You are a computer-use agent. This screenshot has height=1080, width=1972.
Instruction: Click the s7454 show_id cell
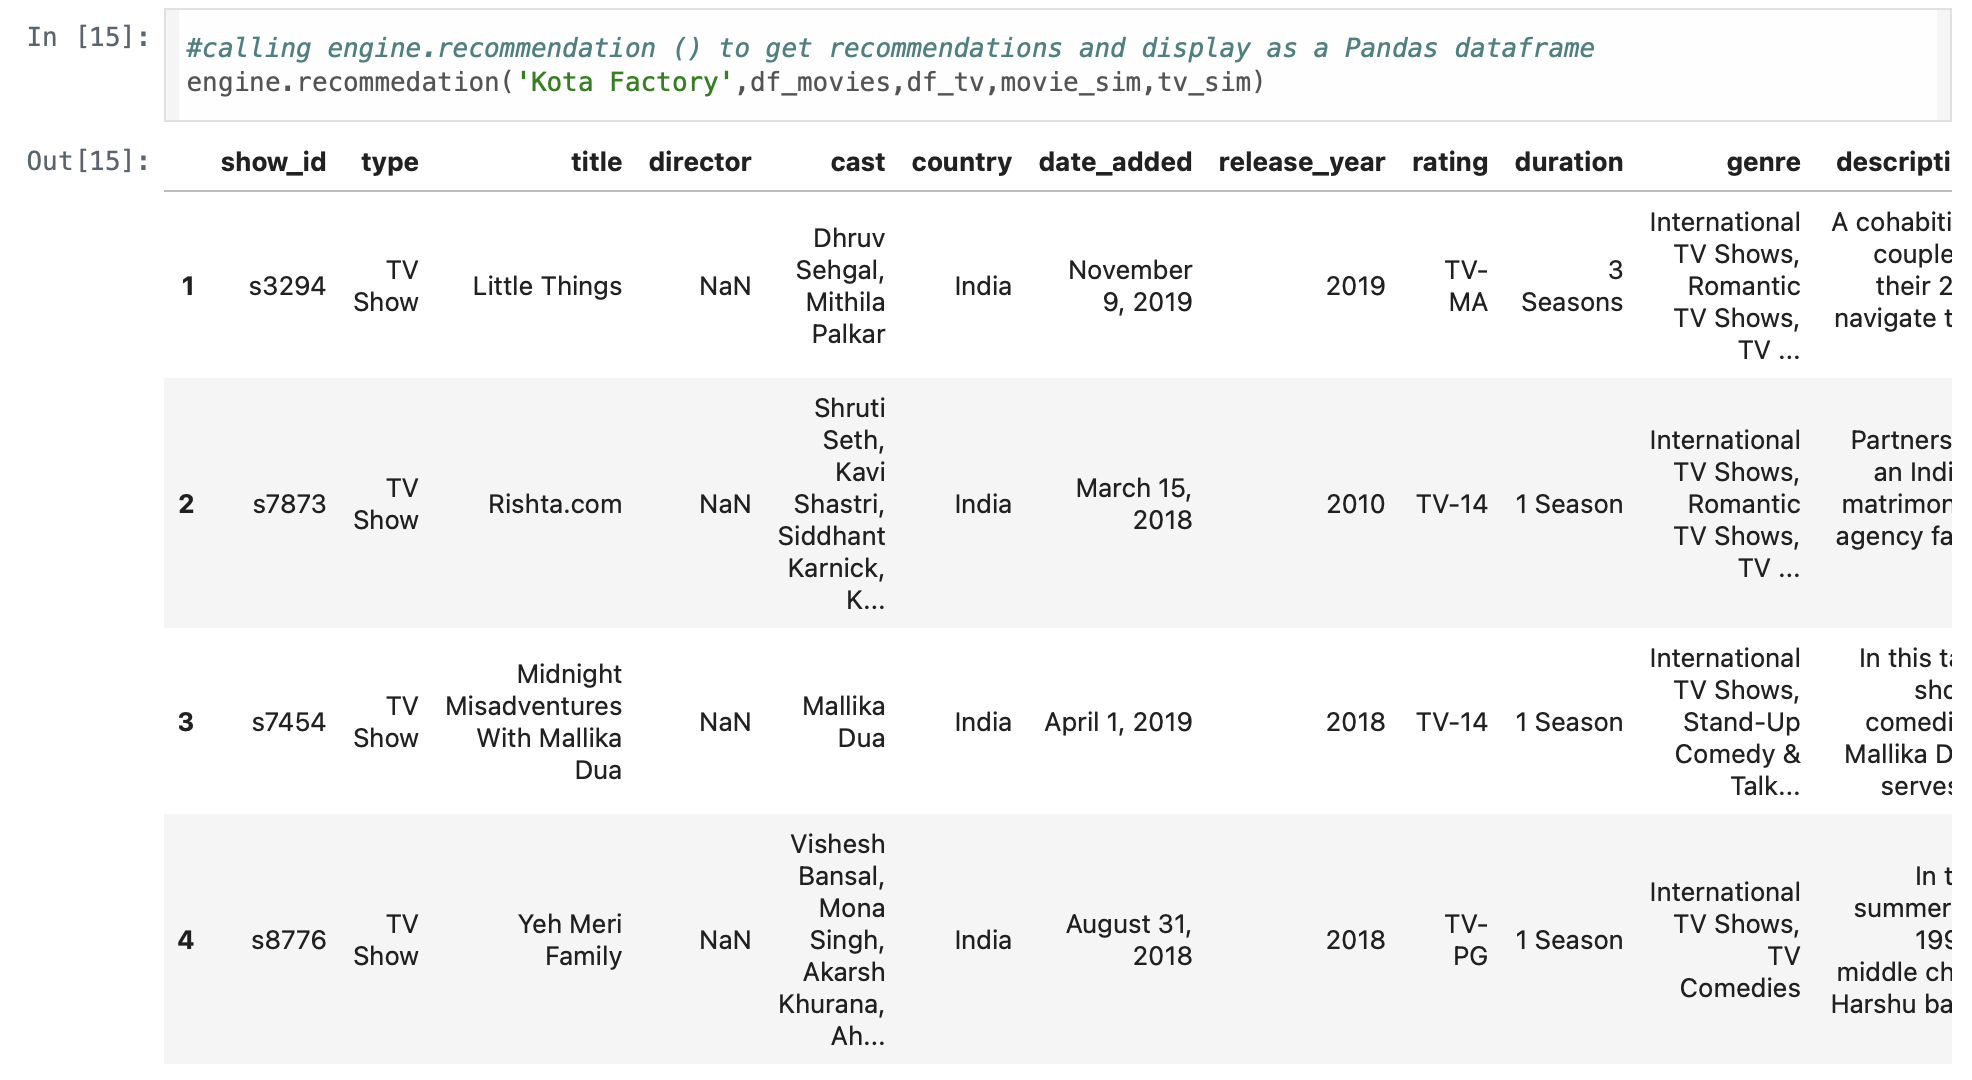pyautogui.click(x=288, y=722)
